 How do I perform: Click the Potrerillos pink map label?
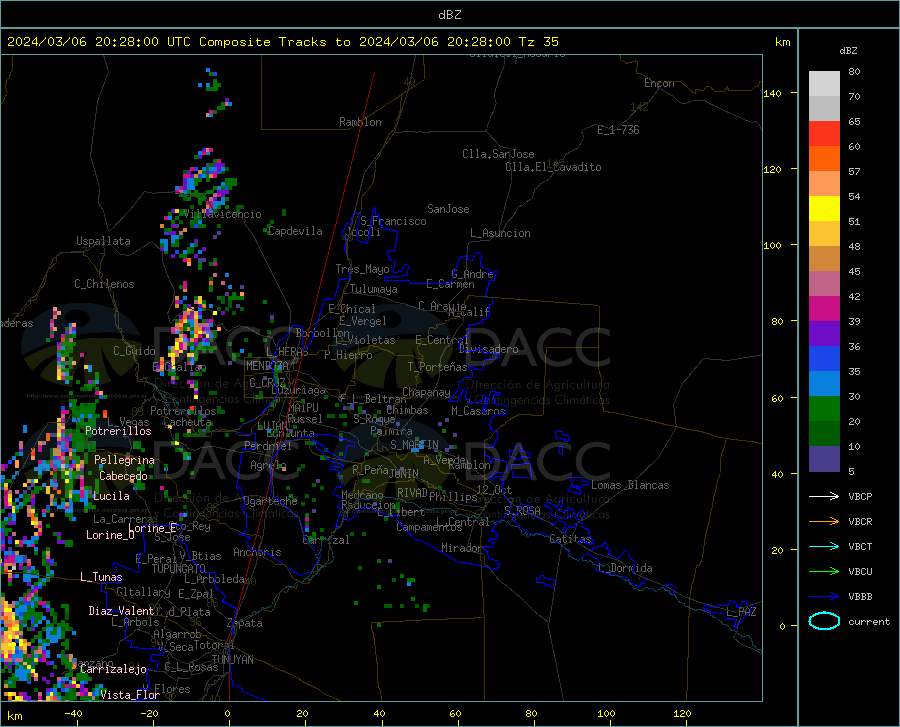click(x=118, y=431)
